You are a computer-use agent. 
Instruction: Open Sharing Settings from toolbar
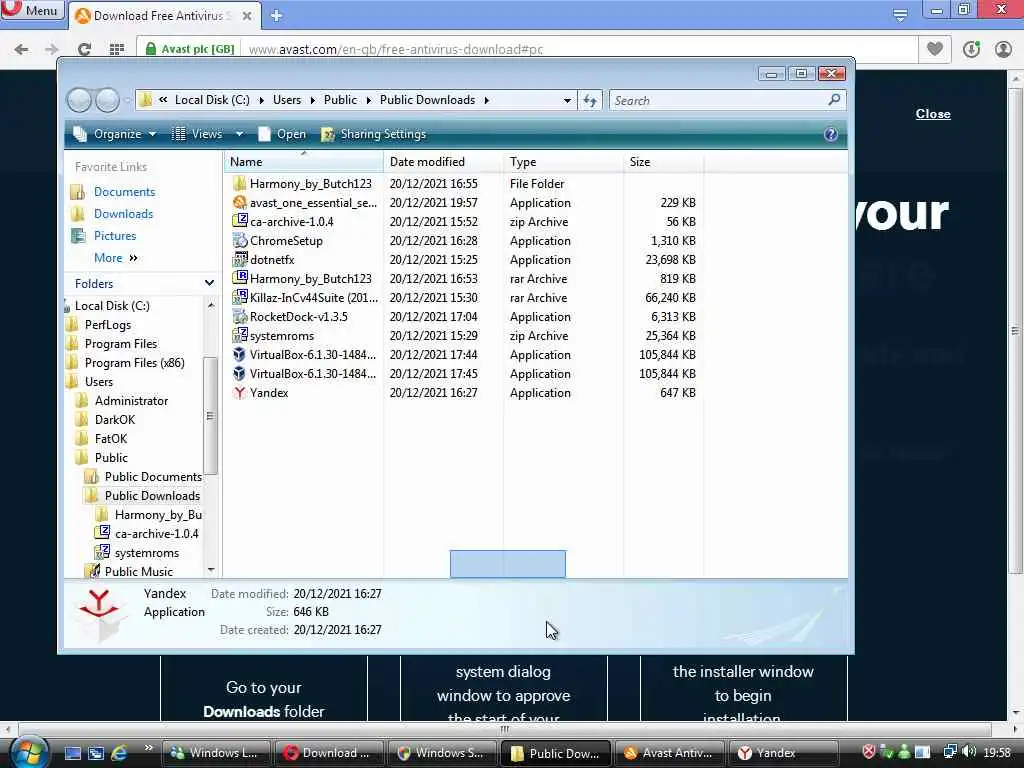[x=374, y=134]
